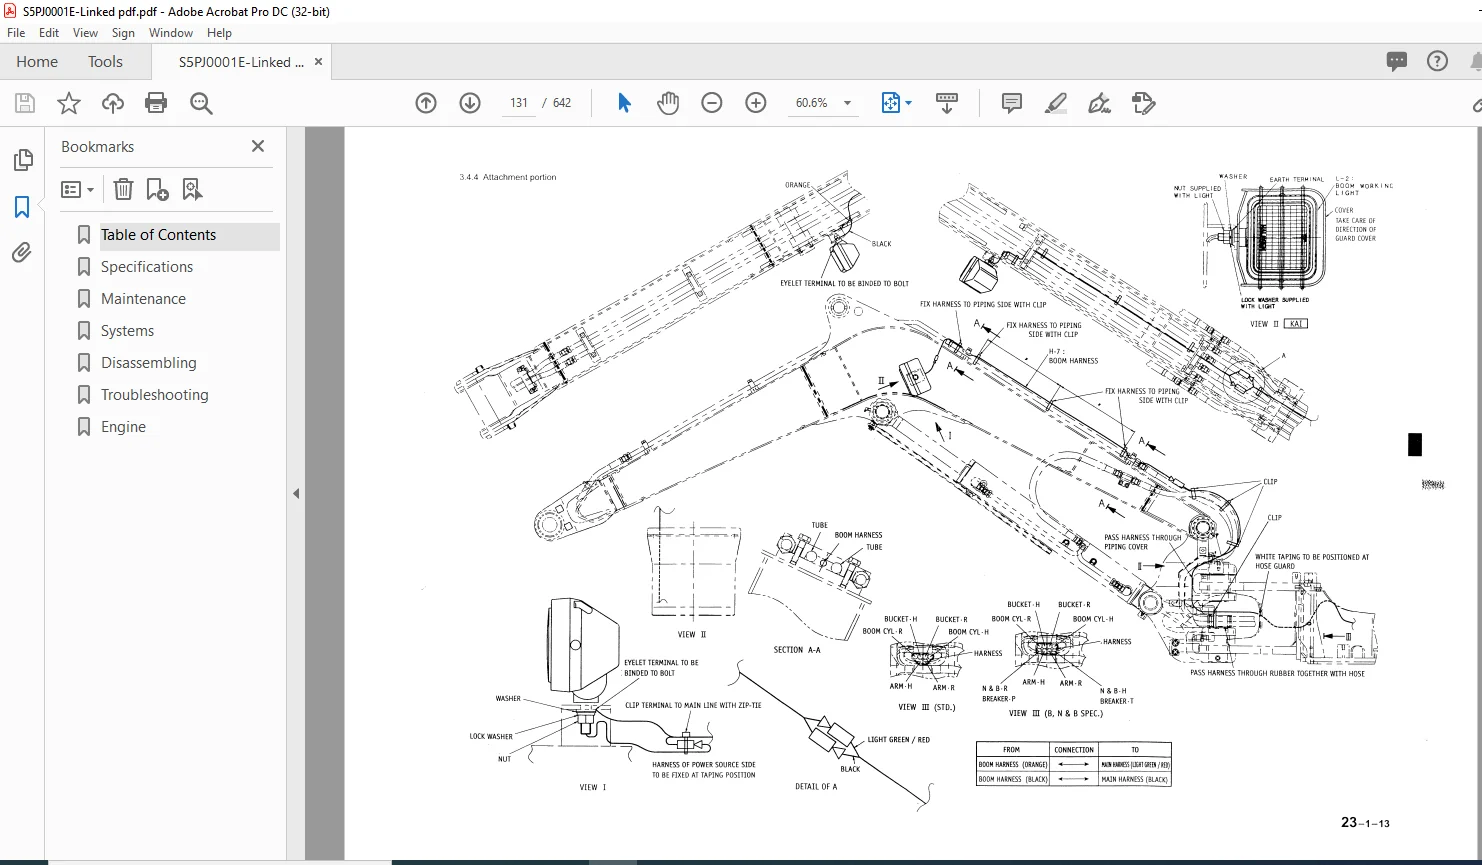Open the Edit menu

click(x=49, y=33)
